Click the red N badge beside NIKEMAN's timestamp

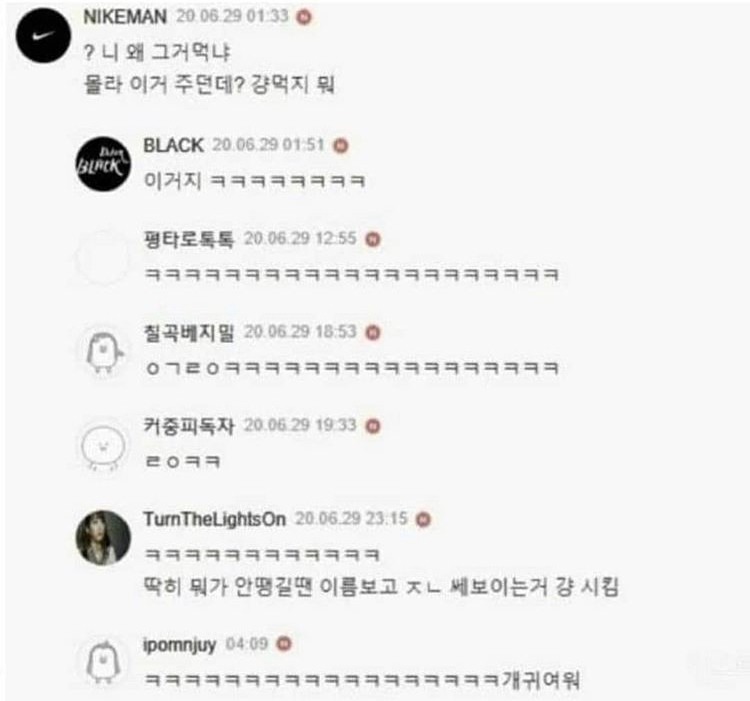pos(304,18)
